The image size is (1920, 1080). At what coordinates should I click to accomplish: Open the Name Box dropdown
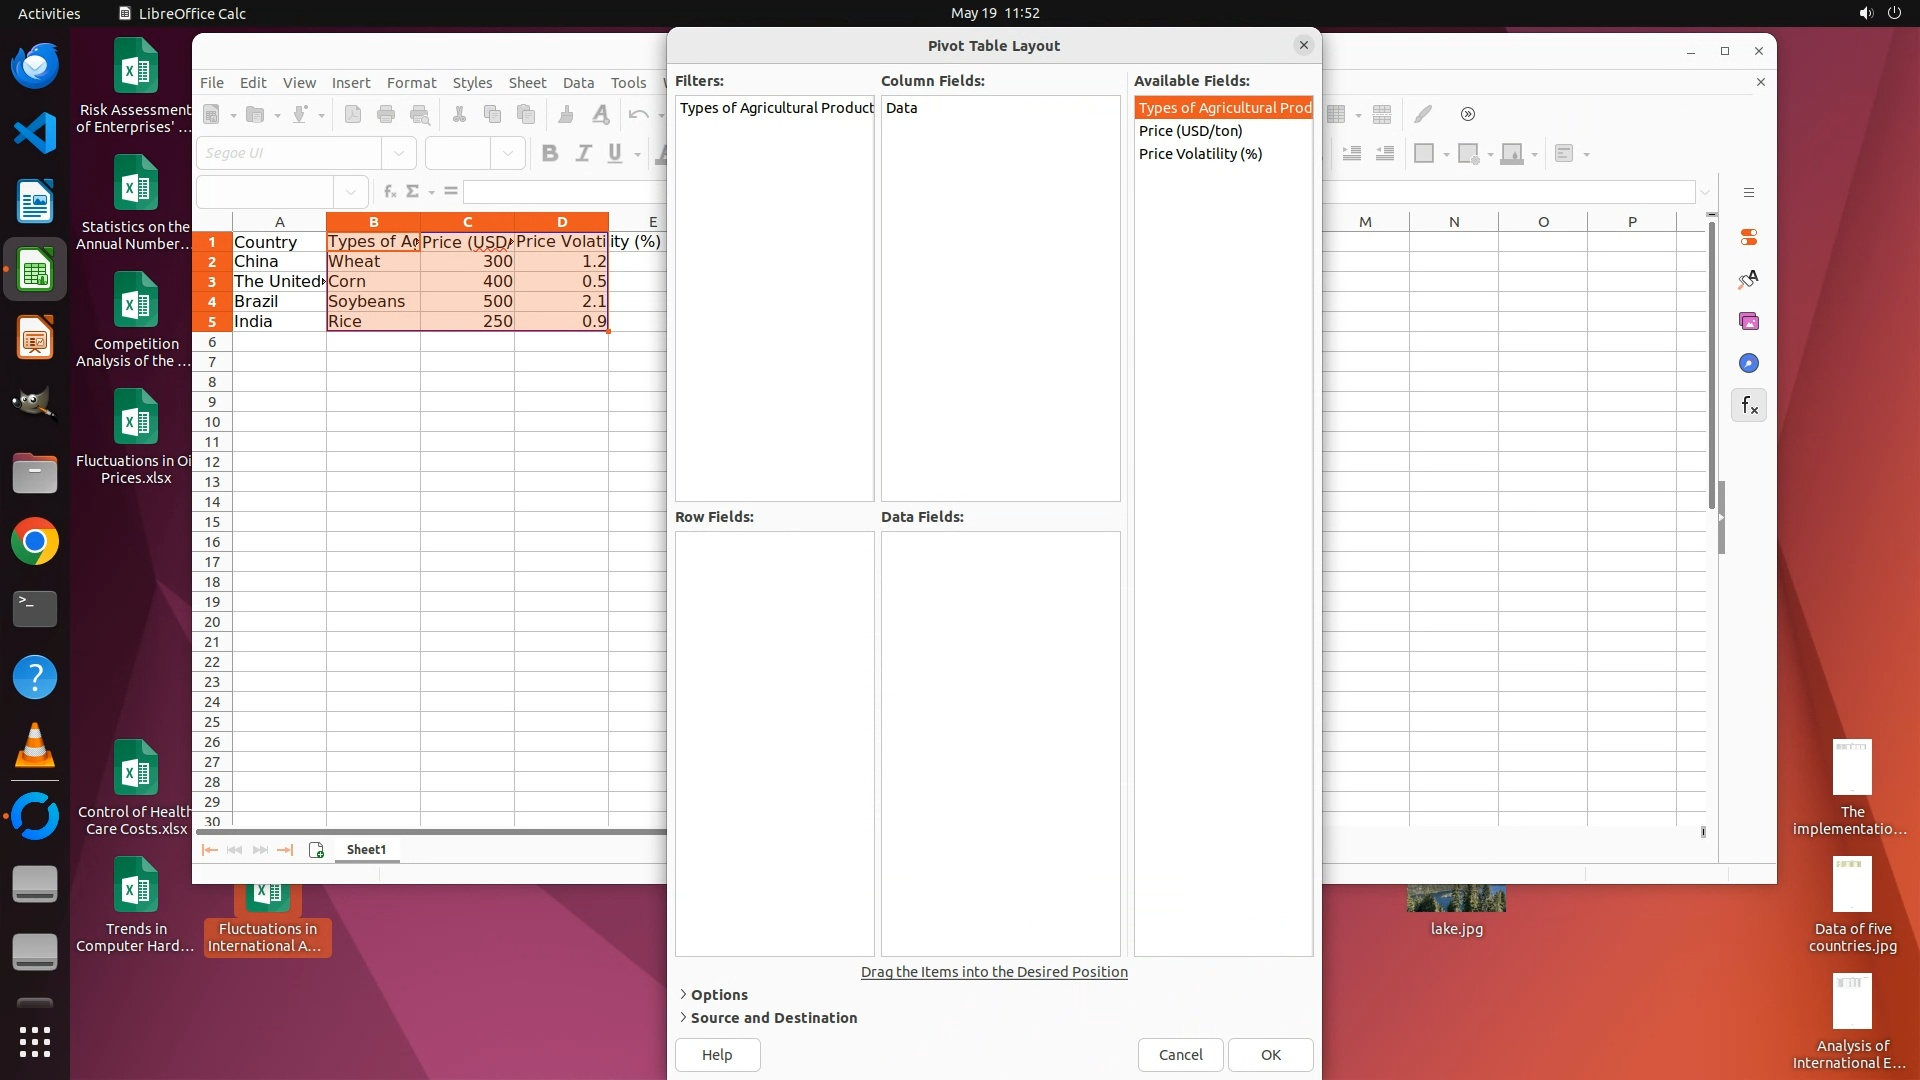pos(351,191)
